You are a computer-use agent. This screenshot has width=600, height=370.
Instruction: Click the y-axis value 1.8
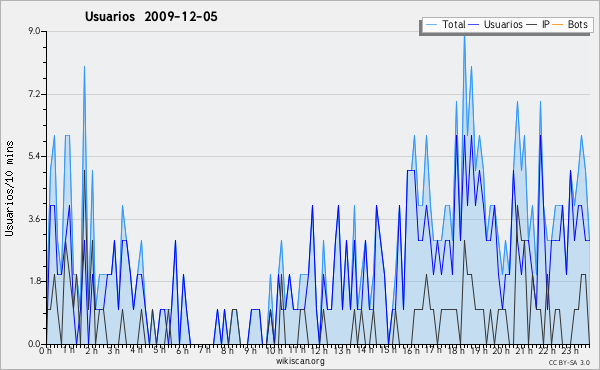tap(34, 282)
